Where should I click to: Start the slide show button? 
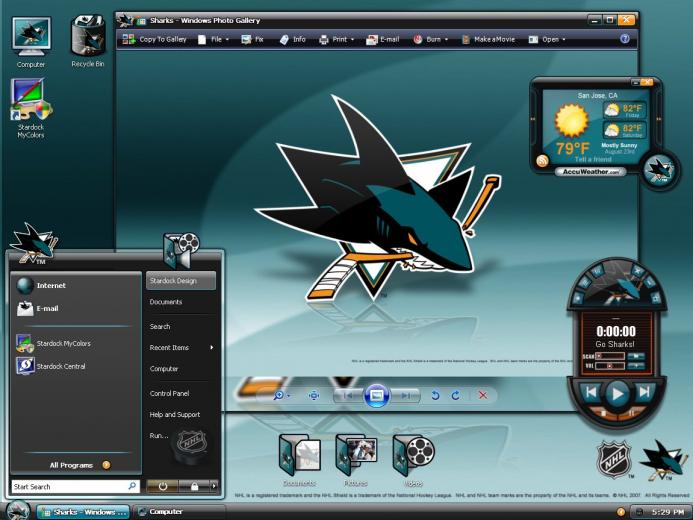pyautogui.click(x=377, y=395)
